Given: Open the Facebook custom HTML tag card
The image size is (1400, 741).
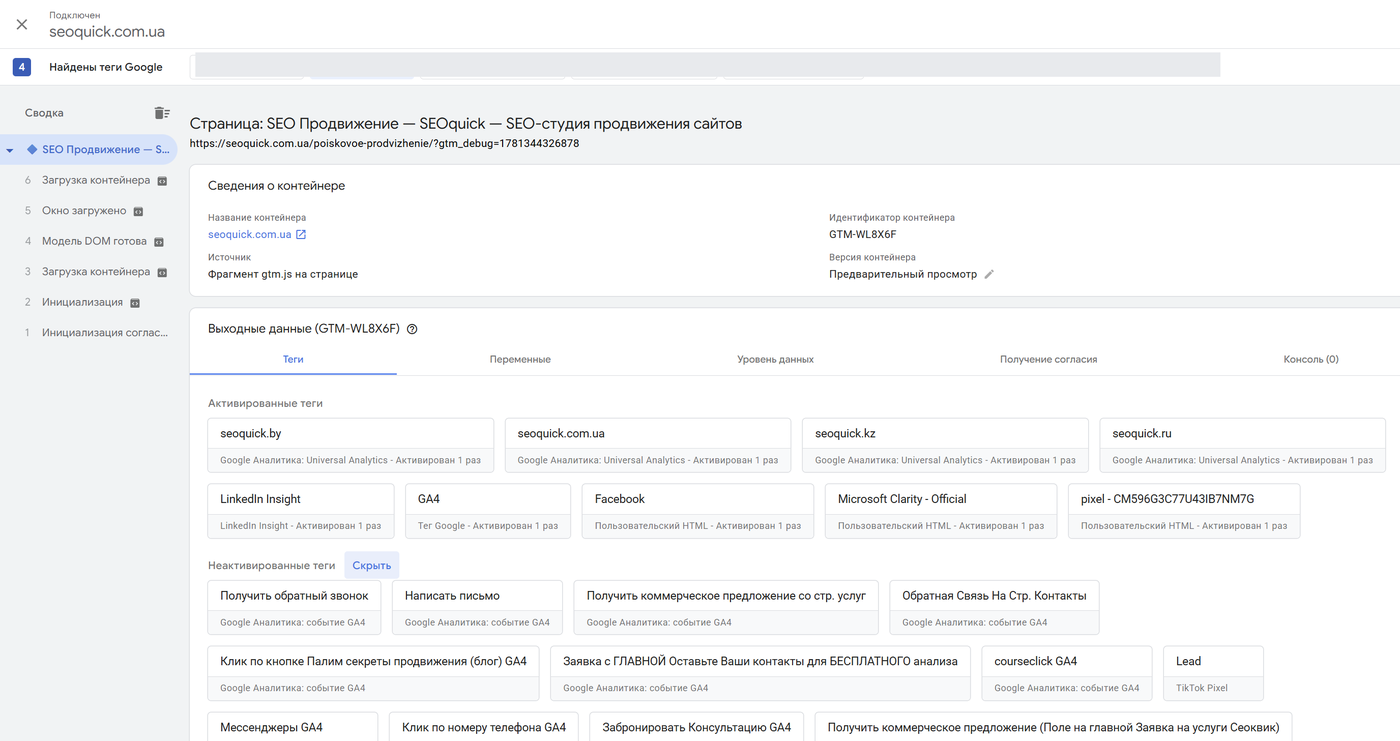Looking at the screenshot, I should [698, 511].
